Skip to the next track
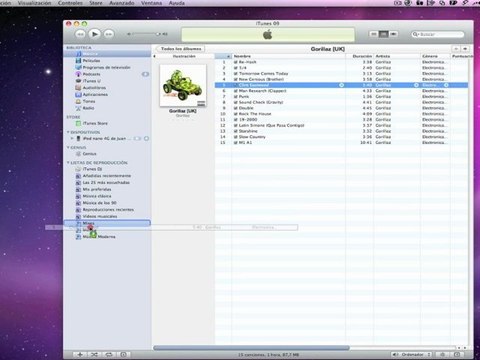This screenshot has height=360, width=480. (x=109, y=34)
